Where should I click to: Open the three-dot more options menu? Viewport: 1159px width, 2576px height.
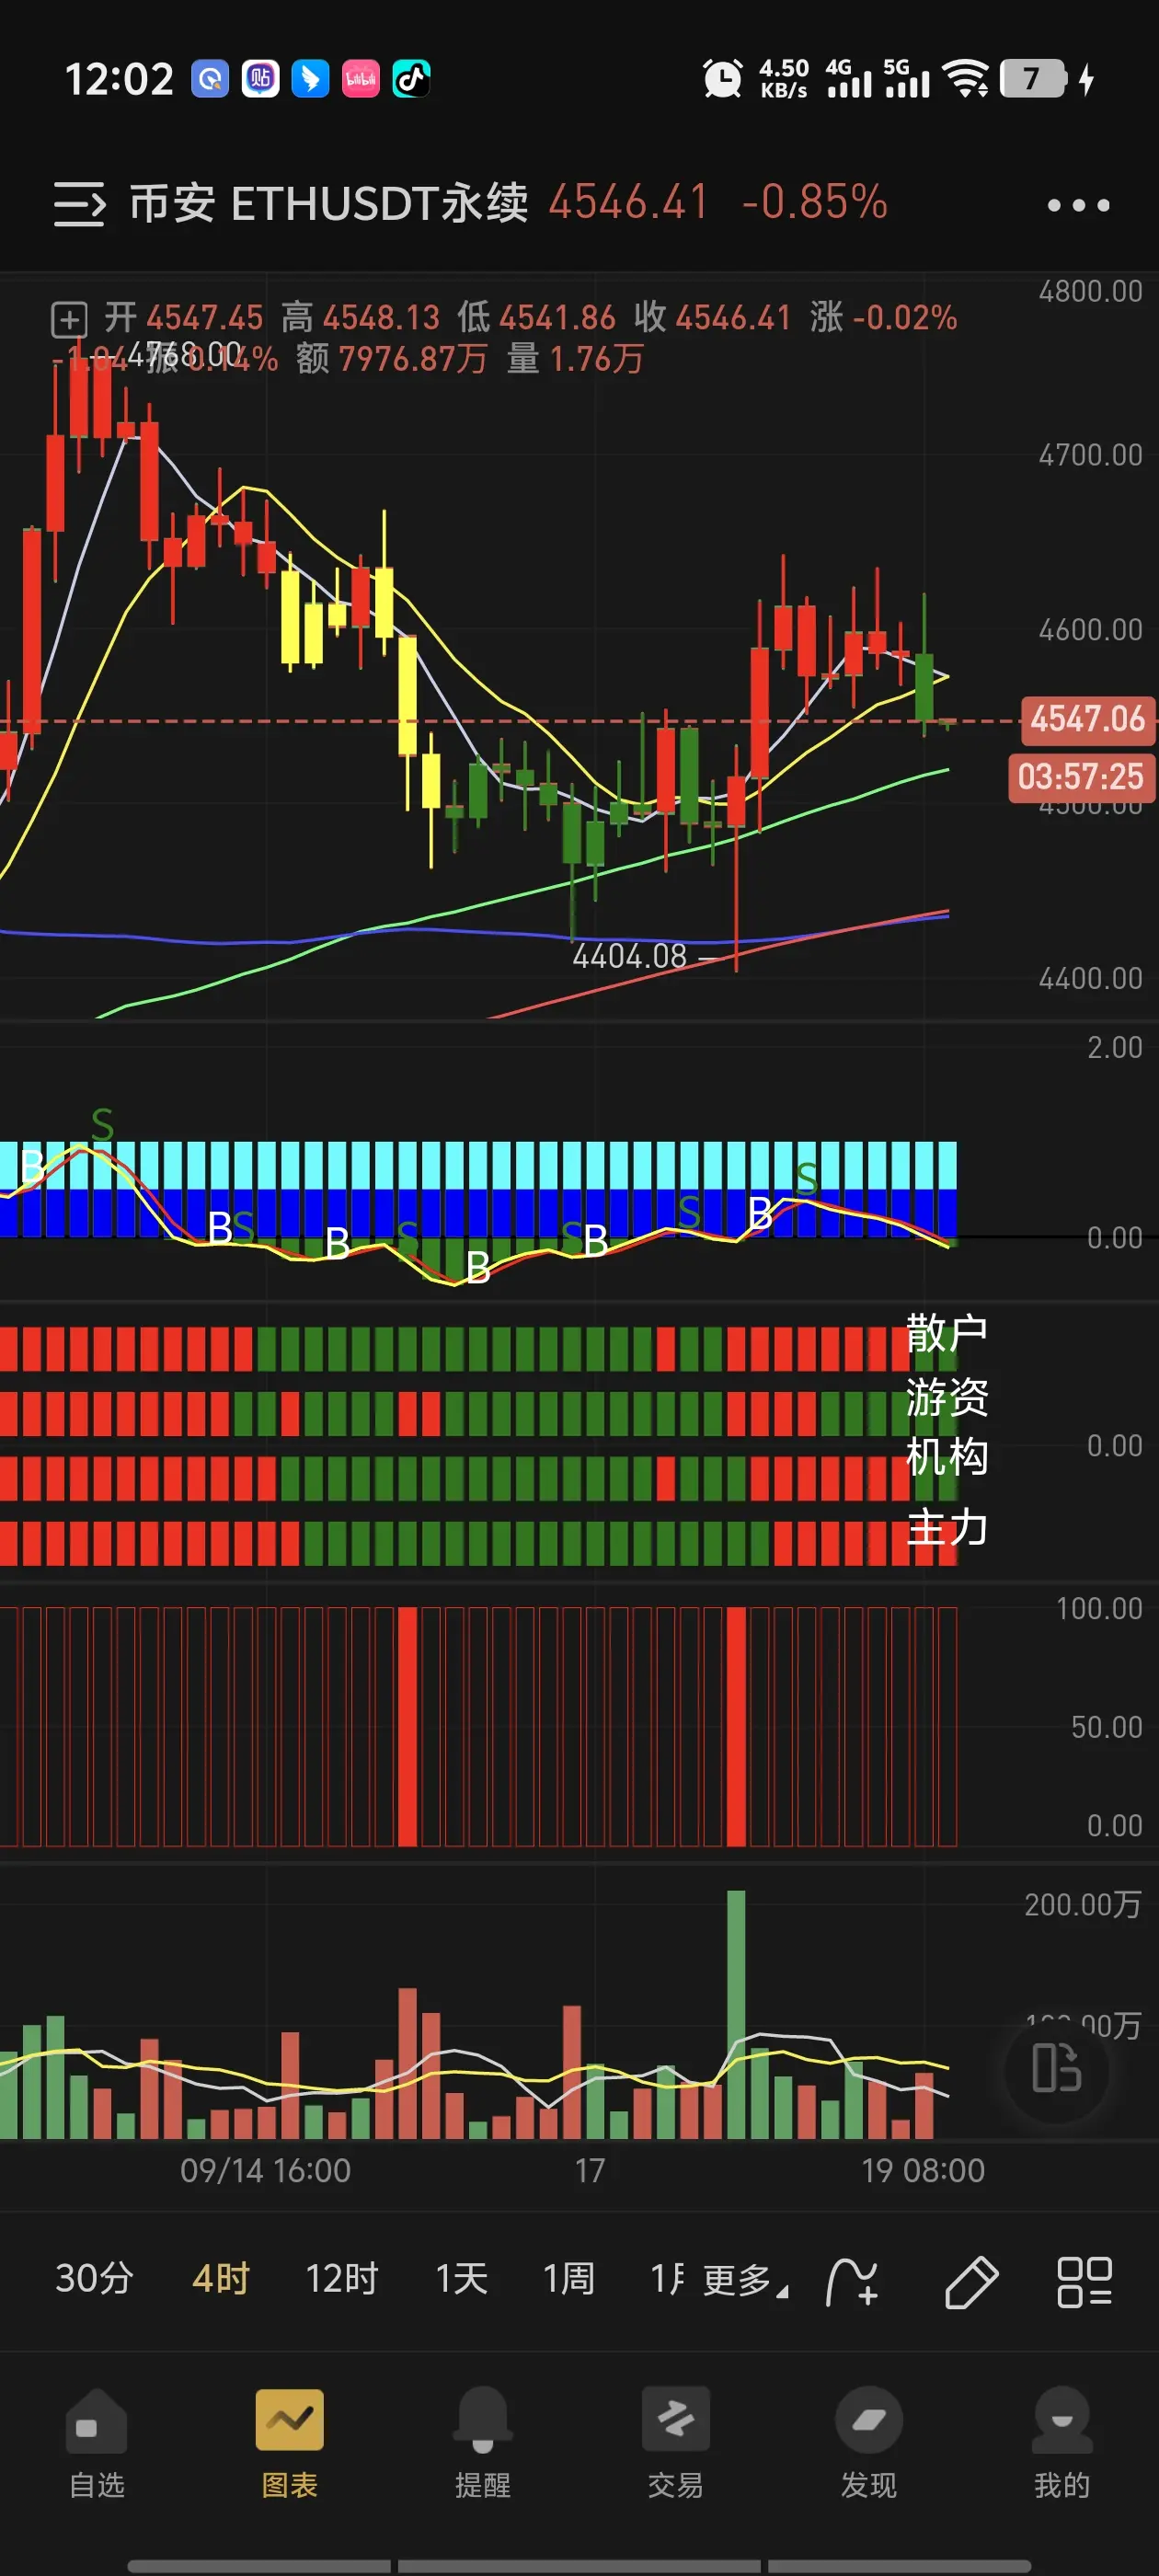1078,205
